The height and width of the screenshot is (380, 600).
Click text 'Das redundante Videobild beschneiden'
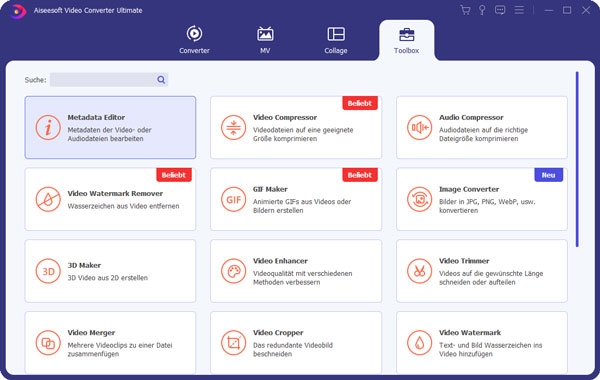pyautogui.click(x=293, y=349)
